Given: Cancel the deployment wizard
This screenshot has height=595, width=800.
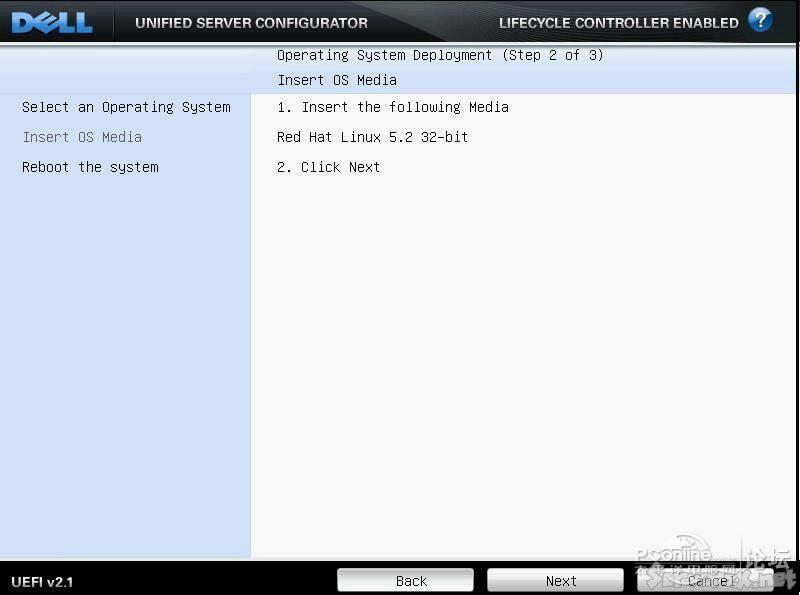Looking at the screenshot, I should coord(704,580).
